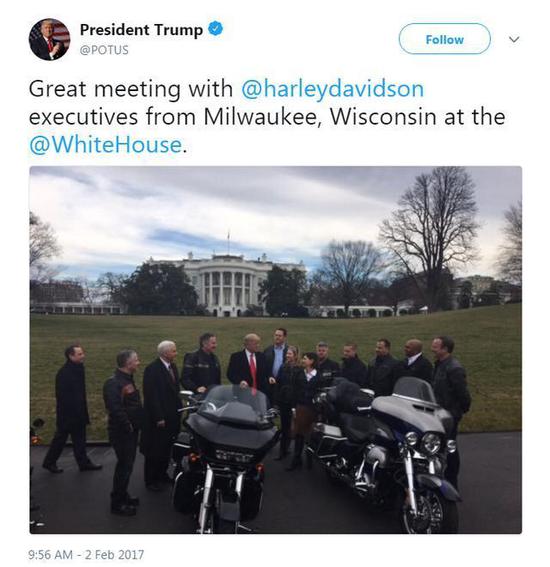Open the @WhiteHouse mention link
550x567 pixels.
click(x=105, y=145)
